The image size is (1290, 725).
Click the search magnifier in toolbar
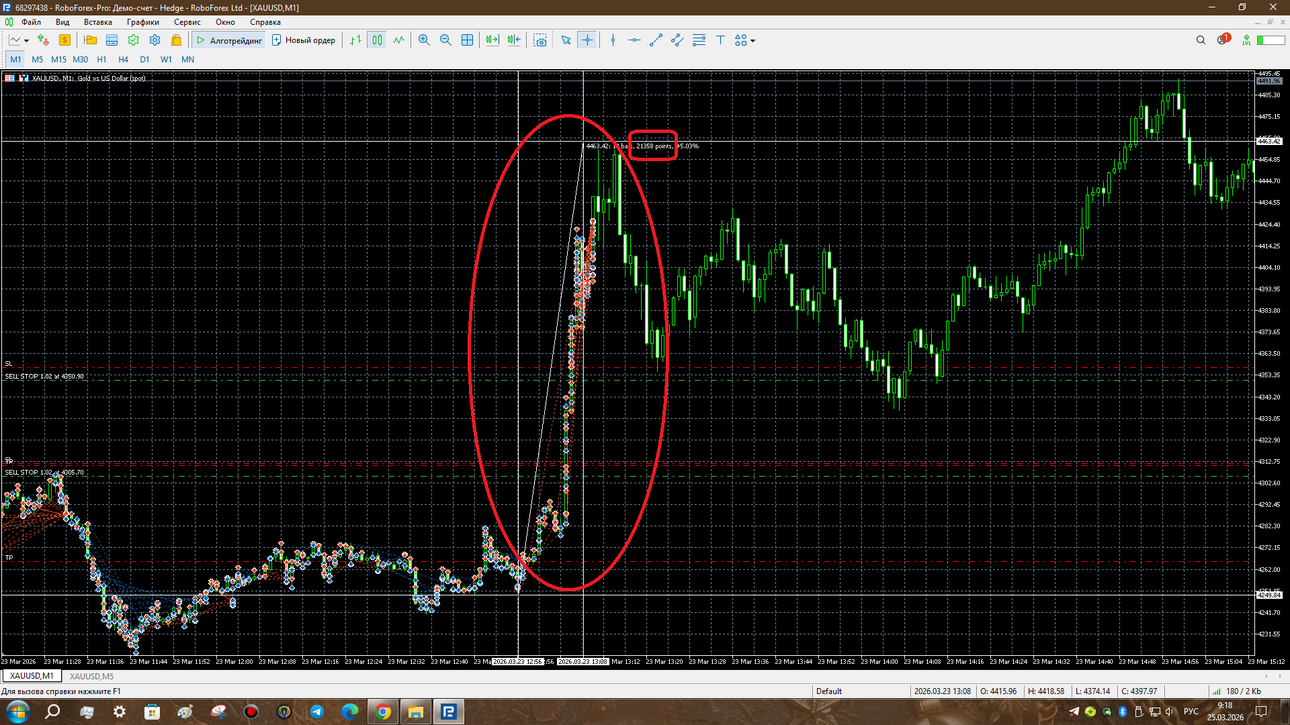(1201, 40)
